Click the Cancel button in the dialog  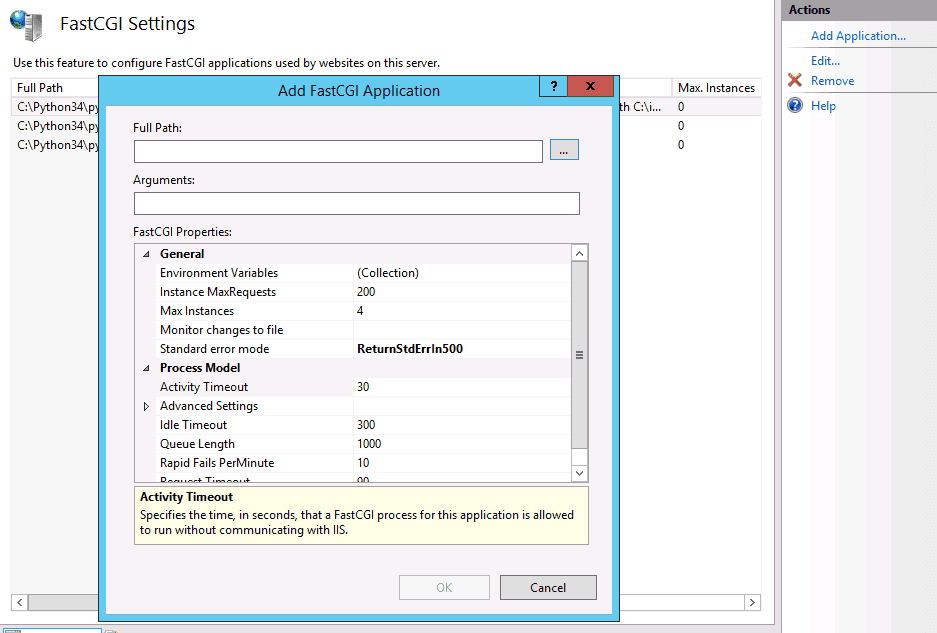pyautogui.click(x=548, y=587)
